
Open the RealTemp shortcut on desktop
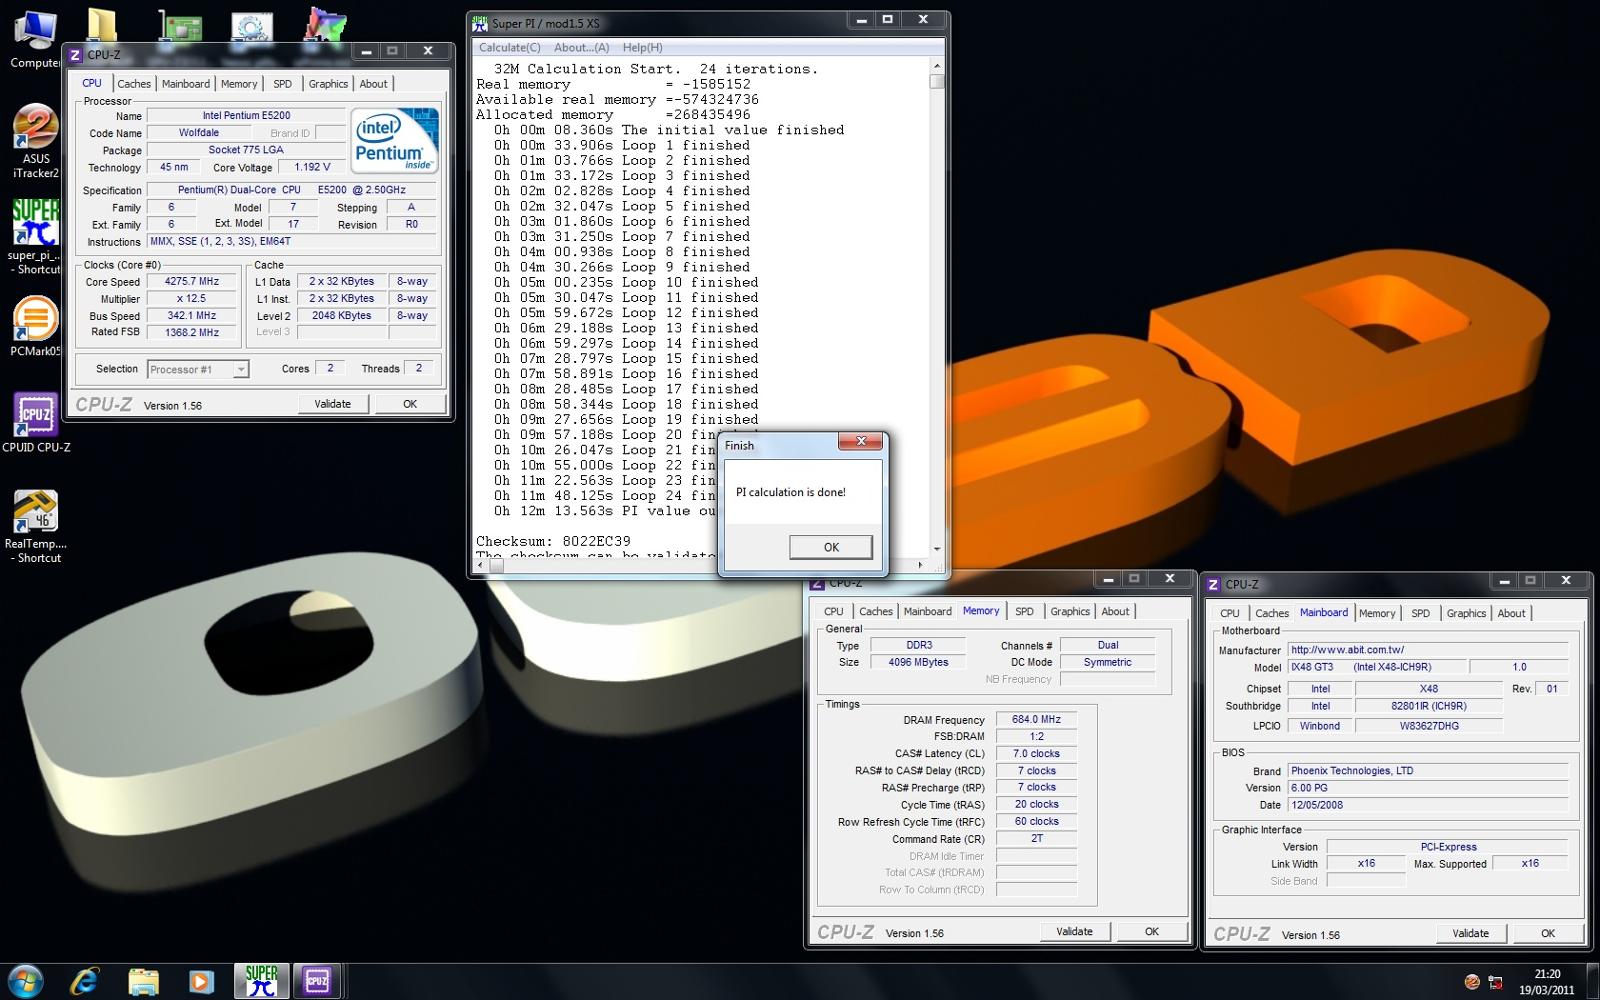click(36, 527)
